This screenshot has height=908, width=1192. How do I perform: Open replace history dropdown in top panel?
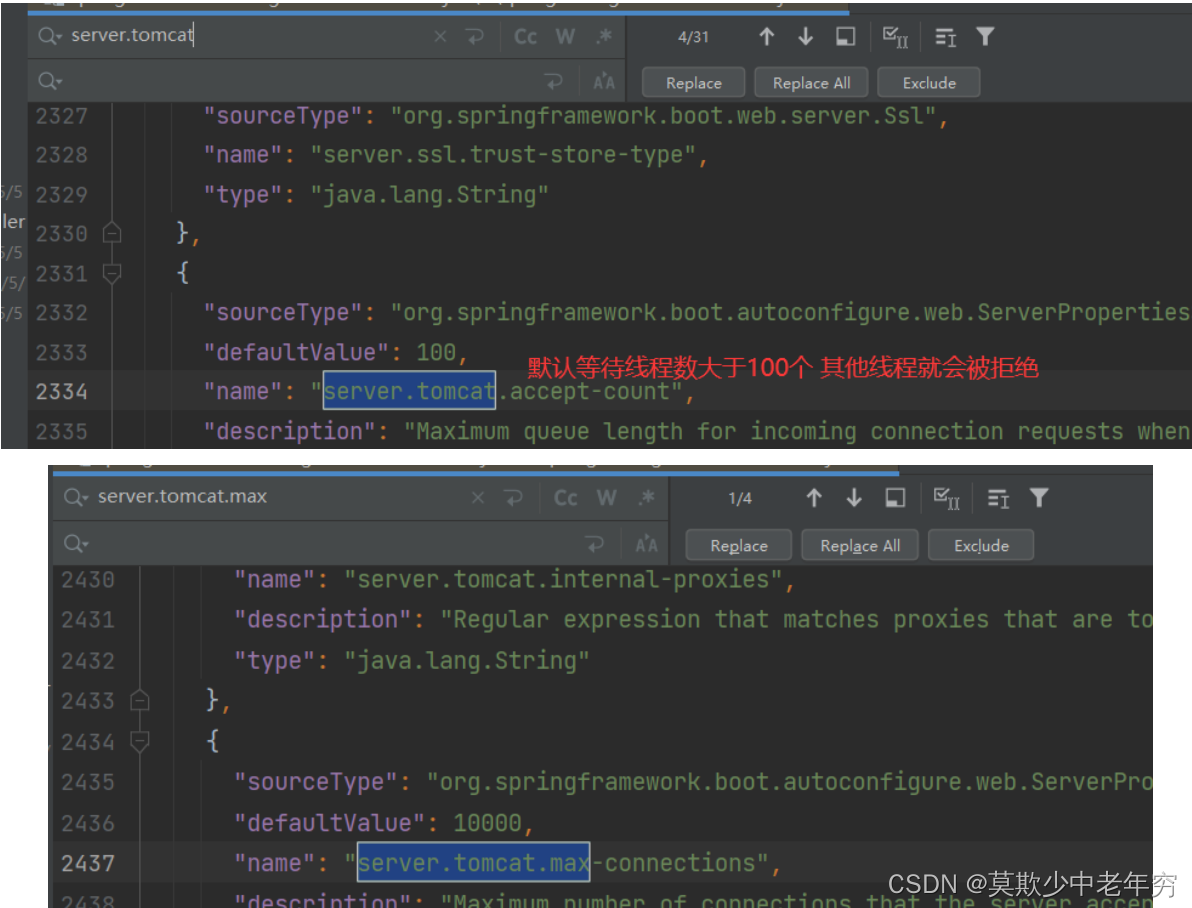tap(49, 81)
